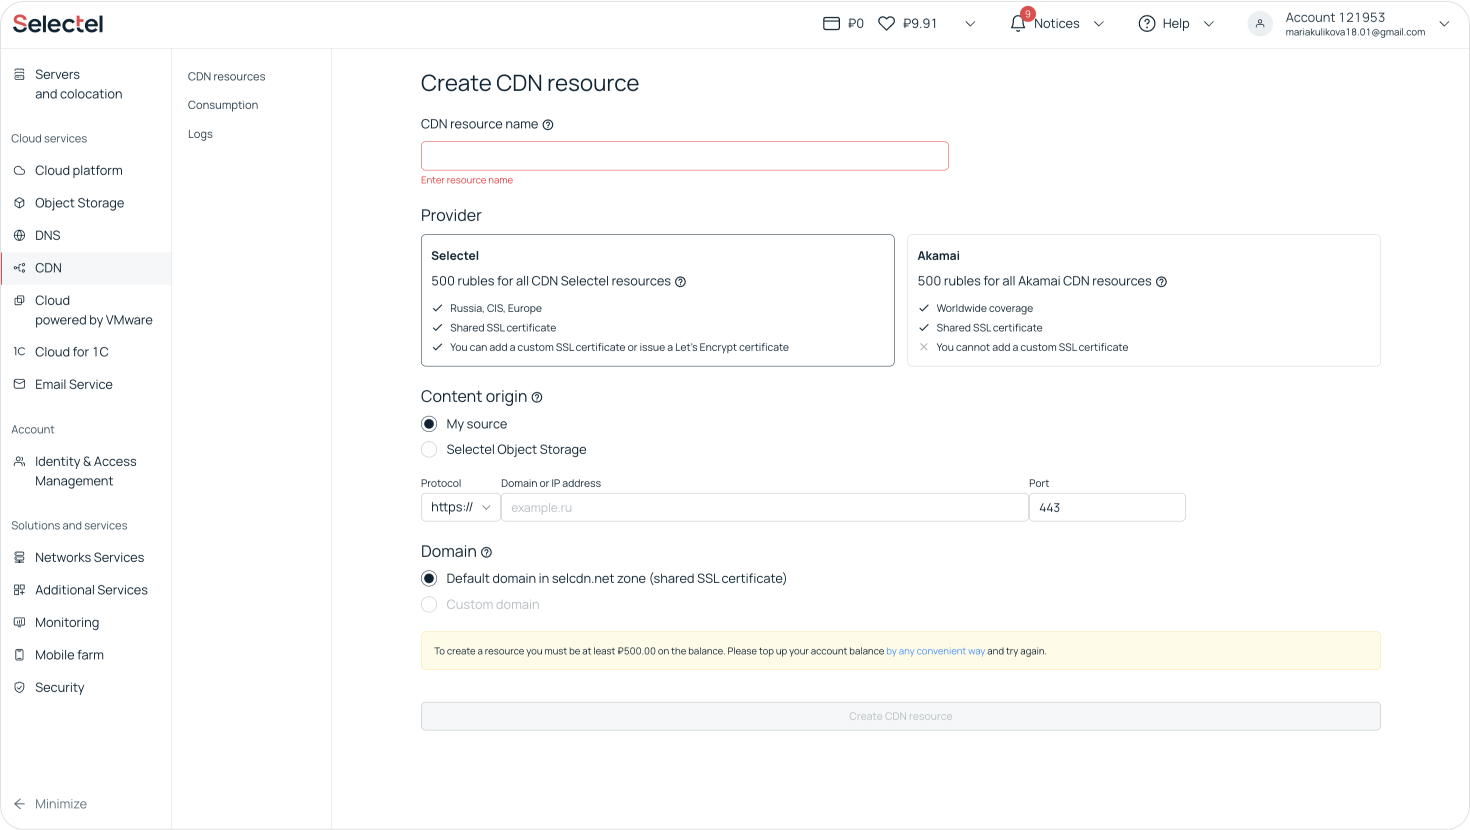This screenshot has height=830, width=1470.
Task: Focus the Domain or IP address field
Action: 765,507
